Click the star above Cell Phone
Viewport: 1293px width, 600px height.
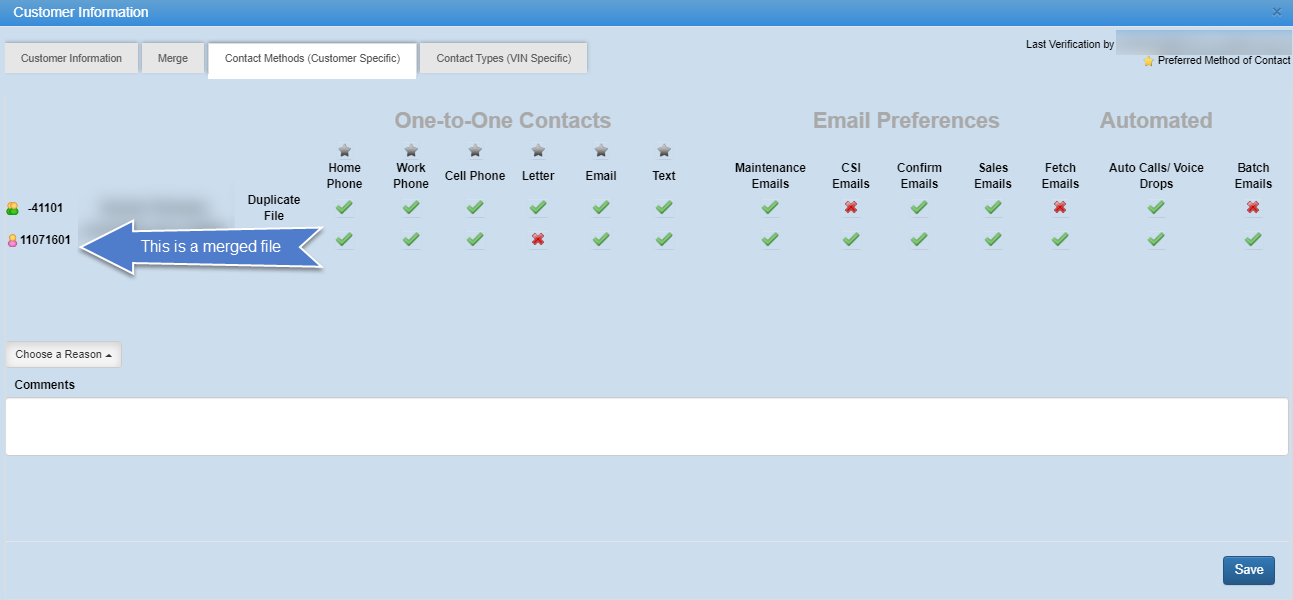coord(475,150)
